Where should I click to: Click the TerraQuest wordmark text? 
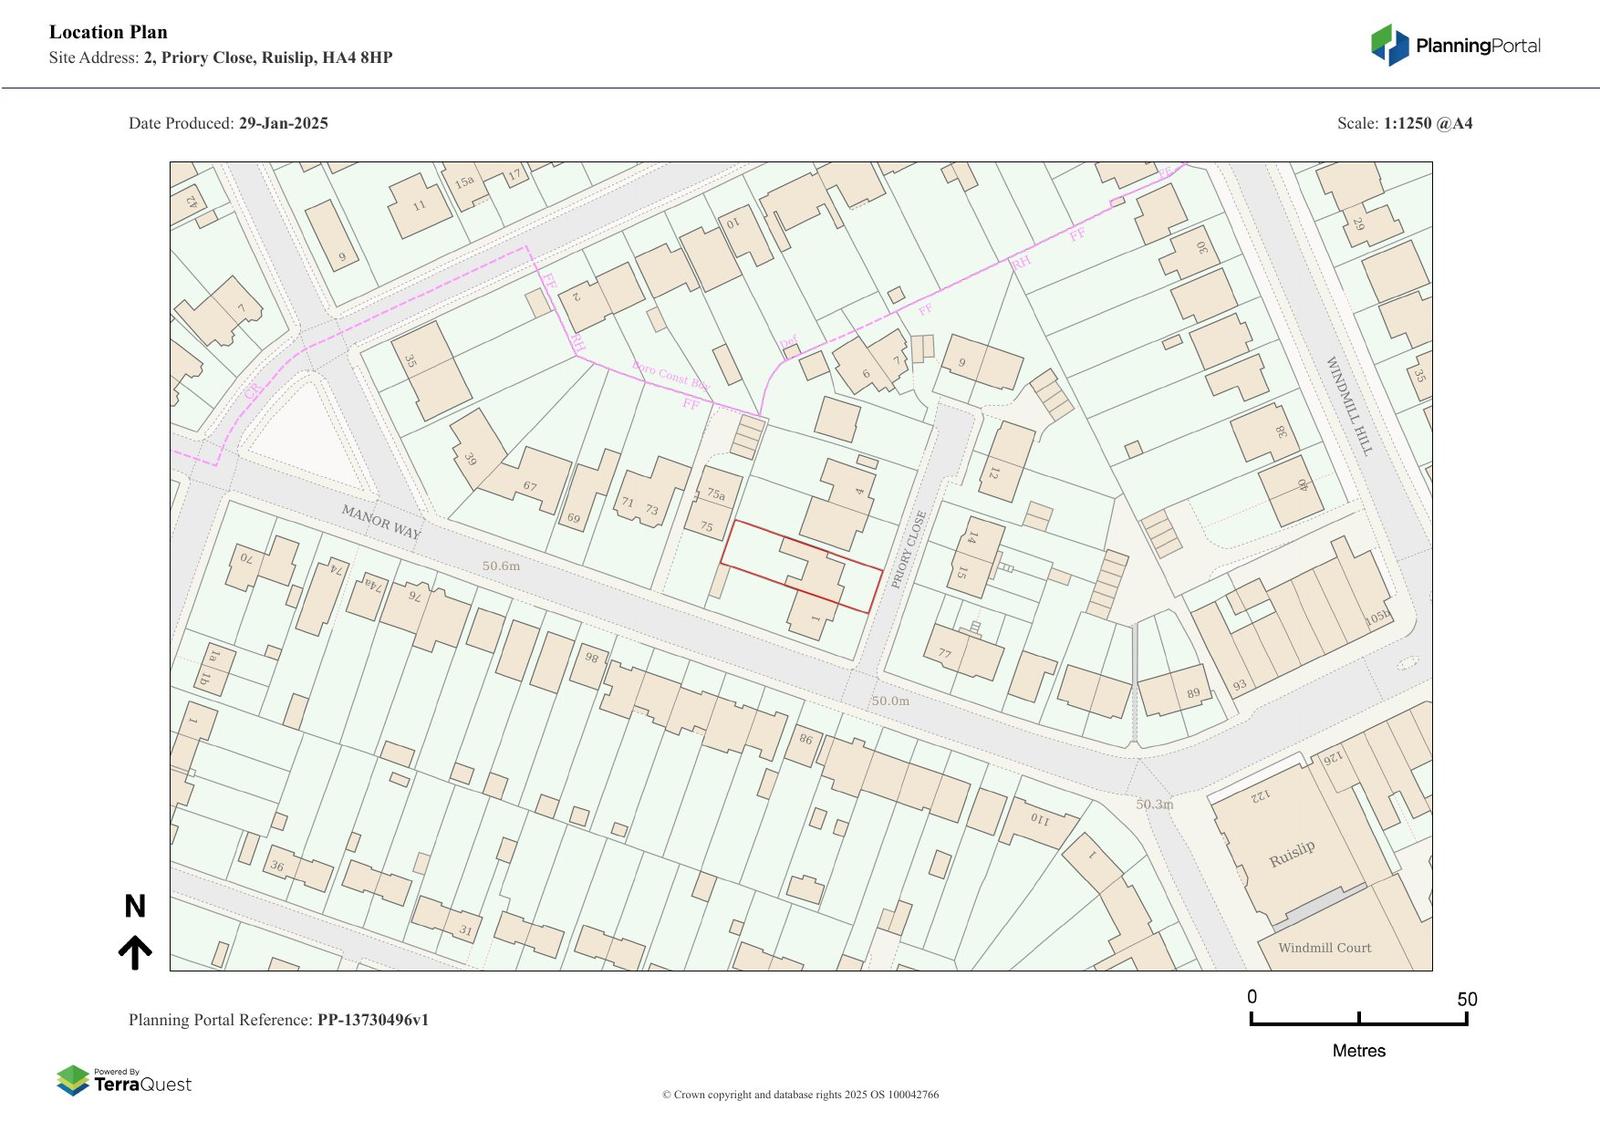coord(143,1085)
